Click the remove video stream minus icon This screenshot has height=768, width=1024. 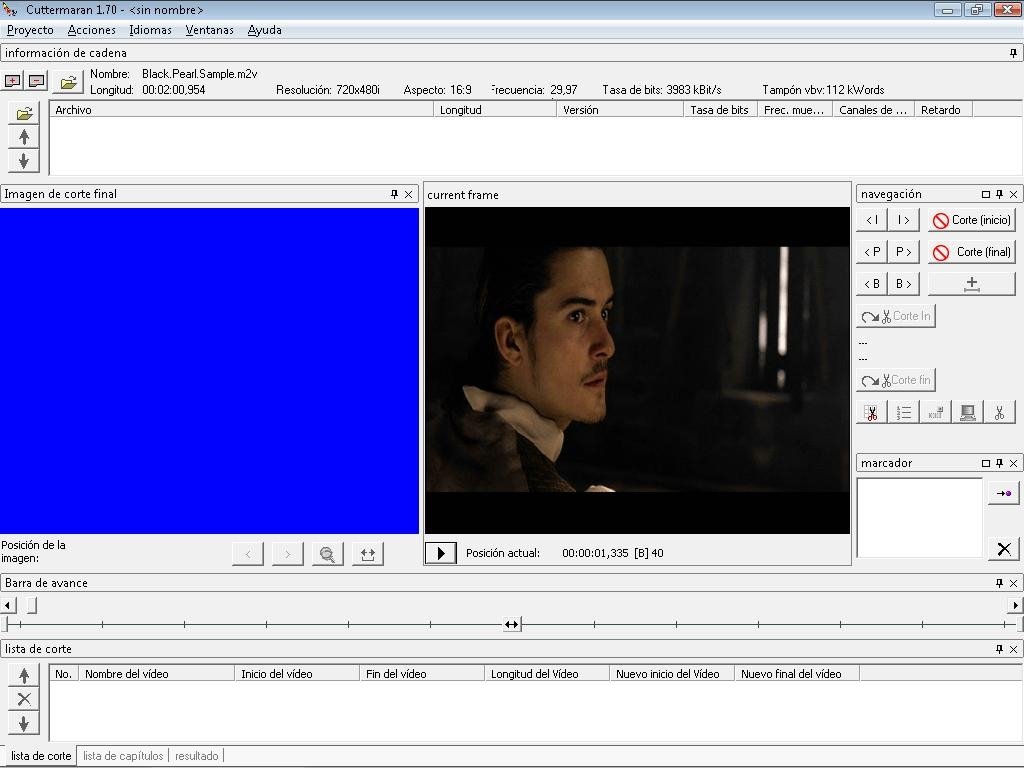coord(37,81)
